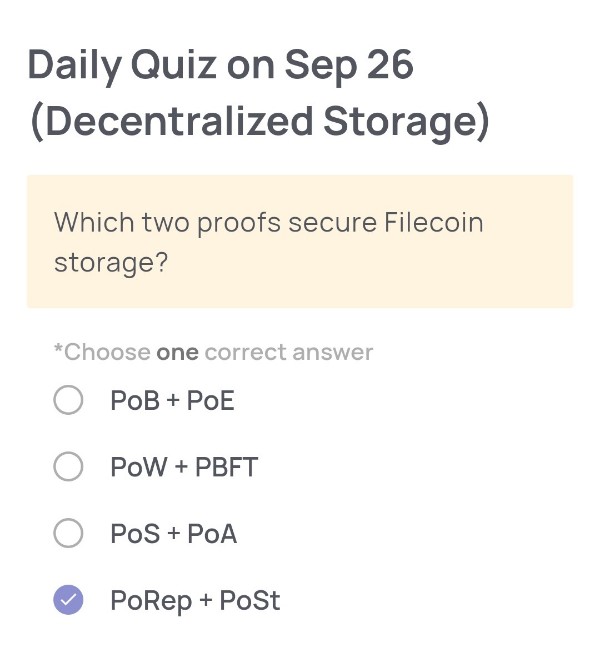Click the "PoRep + PoSt" answer label
Viewport: 600px width, 668px height.
coord(195,600)
